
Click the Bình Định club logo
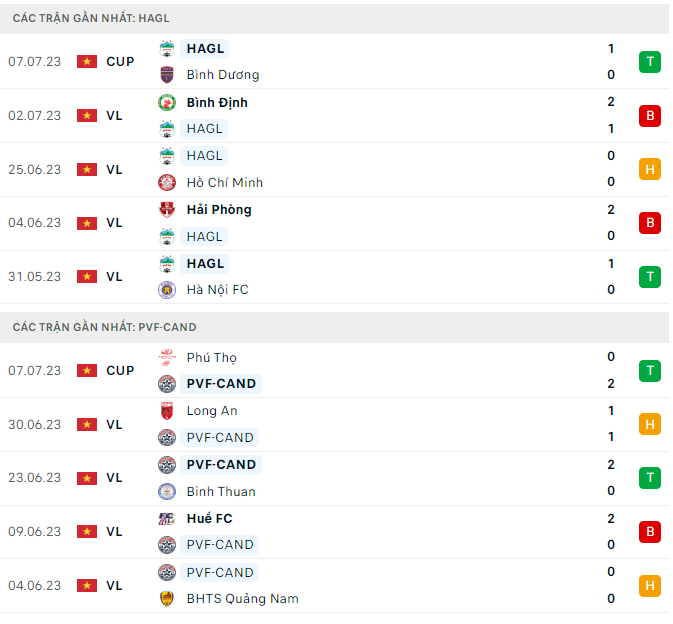[167, 102]
